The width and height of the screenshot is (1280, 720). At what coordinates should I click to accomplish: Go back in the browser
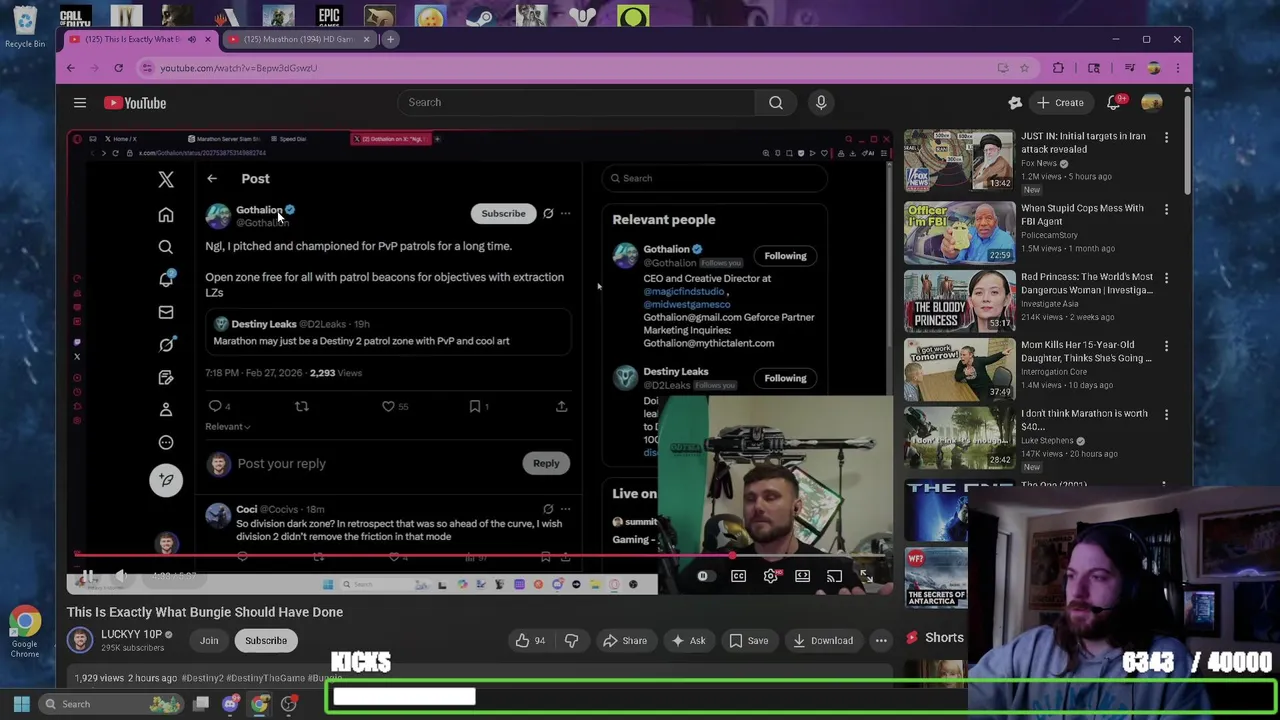click(71, 68)
